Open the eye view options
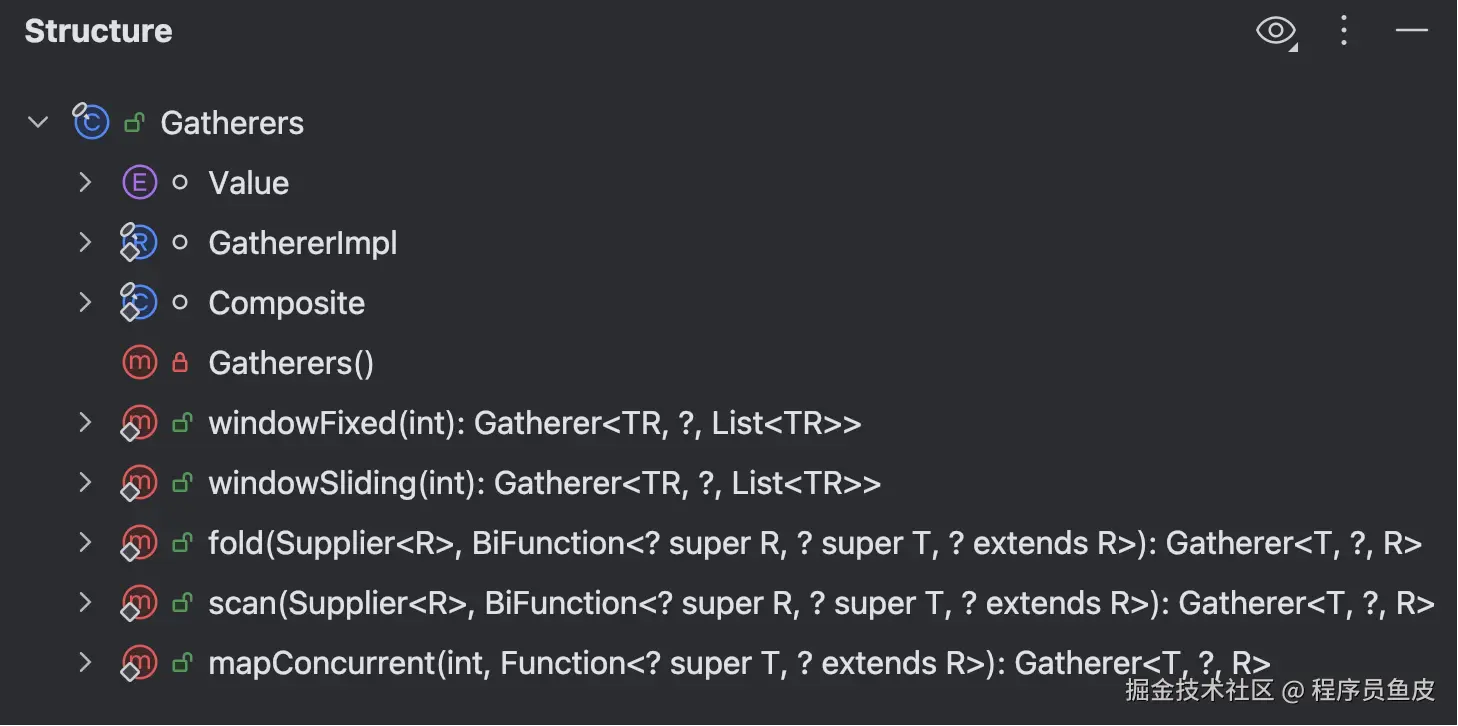The image size is (1458, 726). click(x=1276, y=32)
